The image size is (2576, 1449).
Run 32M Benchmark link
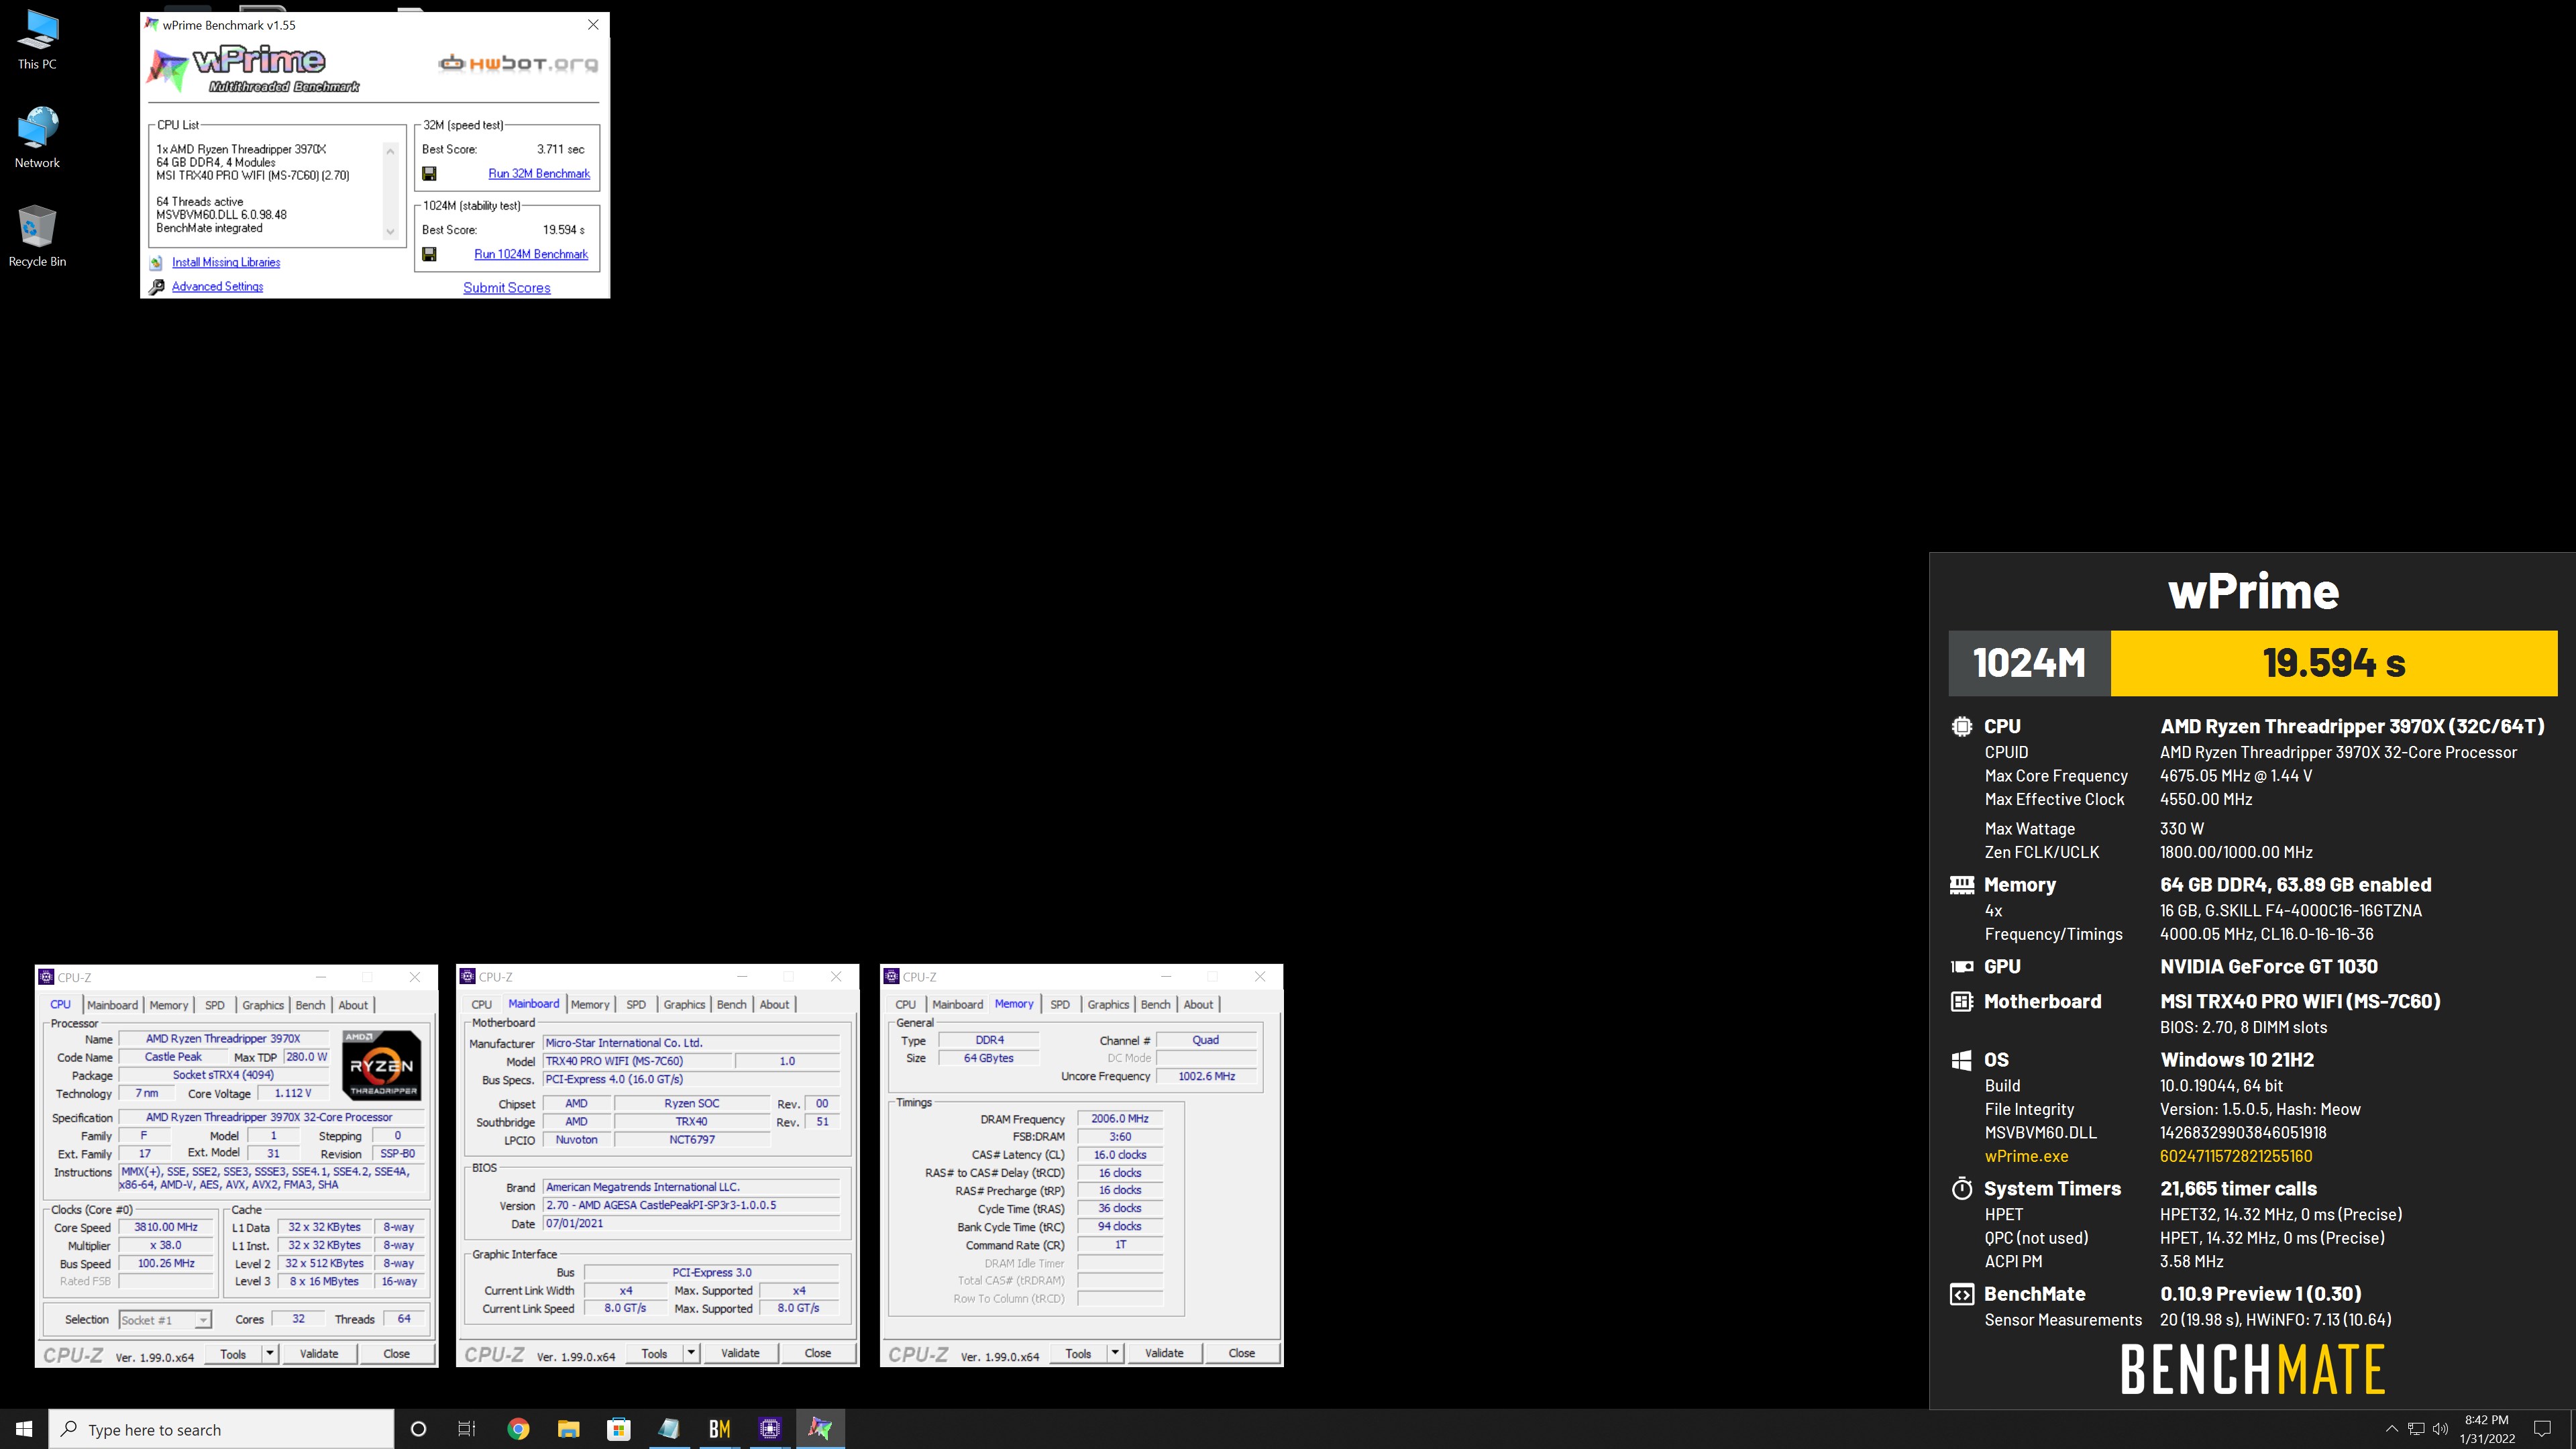pyautogui.click(x=539, y=174)
